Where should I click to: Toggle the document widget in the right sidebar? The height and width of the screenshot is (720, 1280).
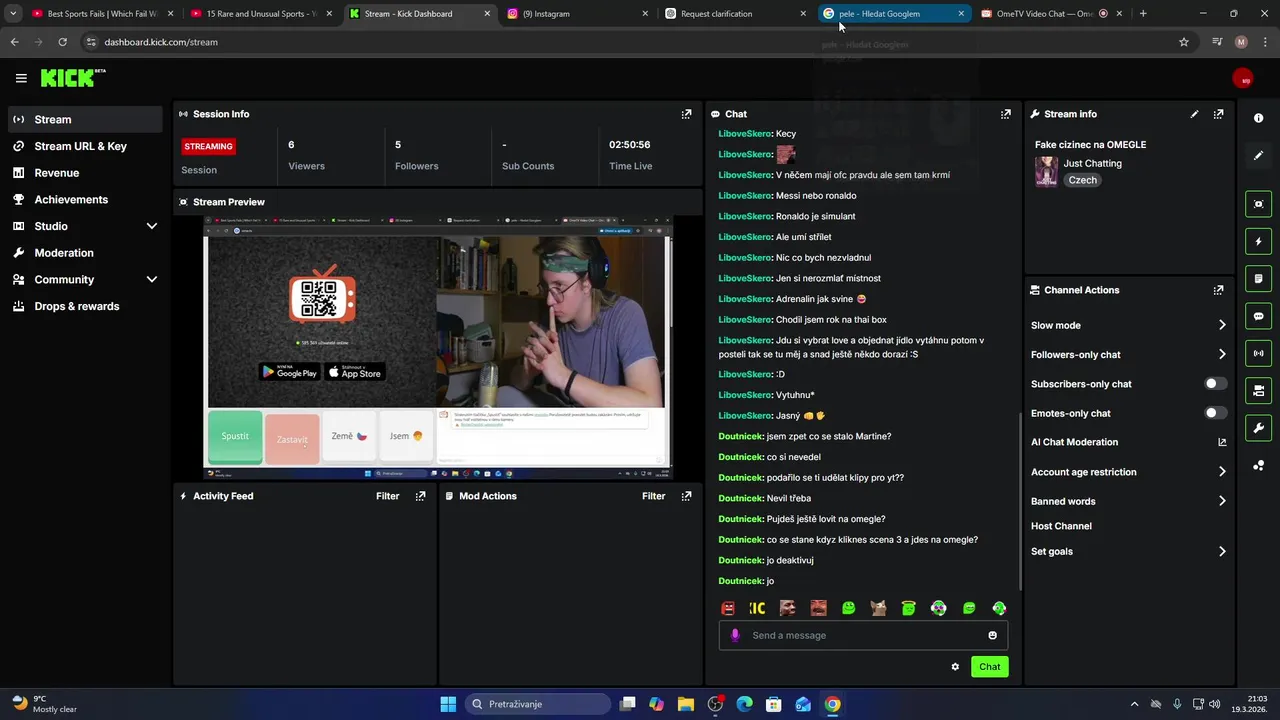(x=1258, y=278)
